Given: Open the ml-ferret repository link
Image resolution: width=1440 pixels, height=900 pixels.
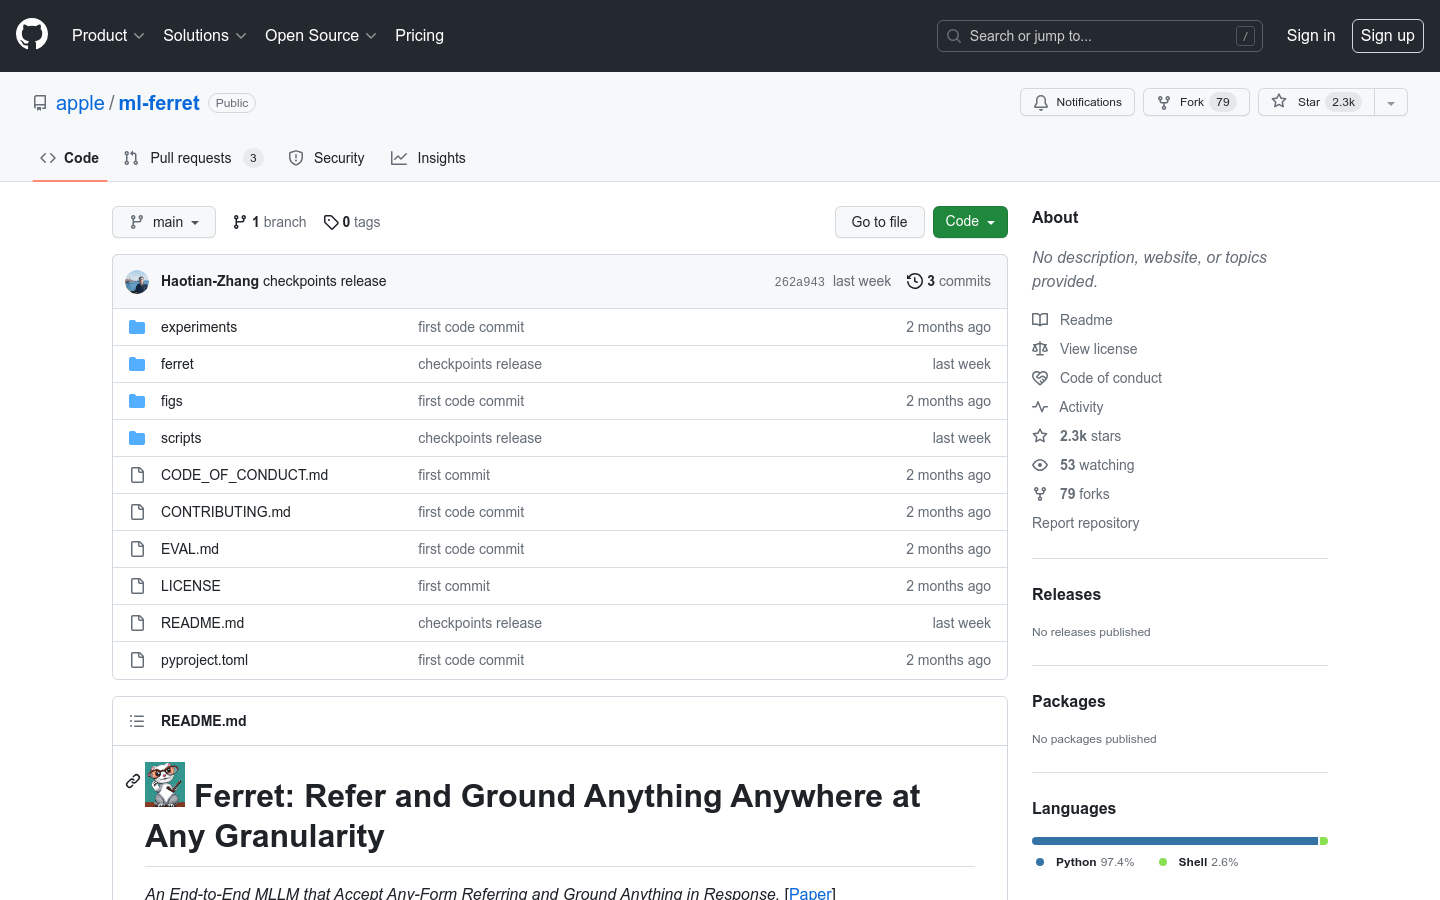Looking at the screenshot, I should (x=159, y=103).
